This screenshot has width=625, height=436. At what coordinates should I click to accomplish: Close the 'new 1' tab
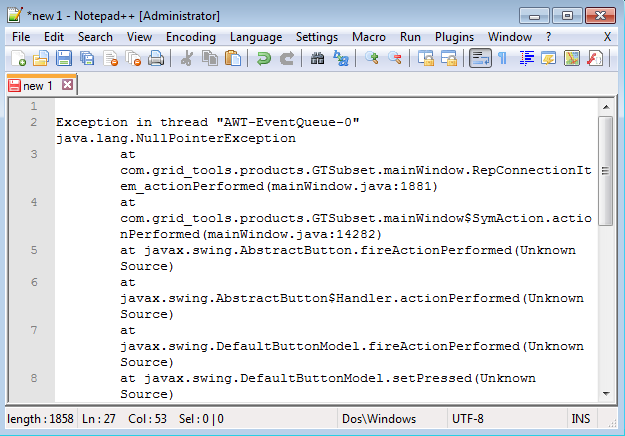click(x=67, y=85)
